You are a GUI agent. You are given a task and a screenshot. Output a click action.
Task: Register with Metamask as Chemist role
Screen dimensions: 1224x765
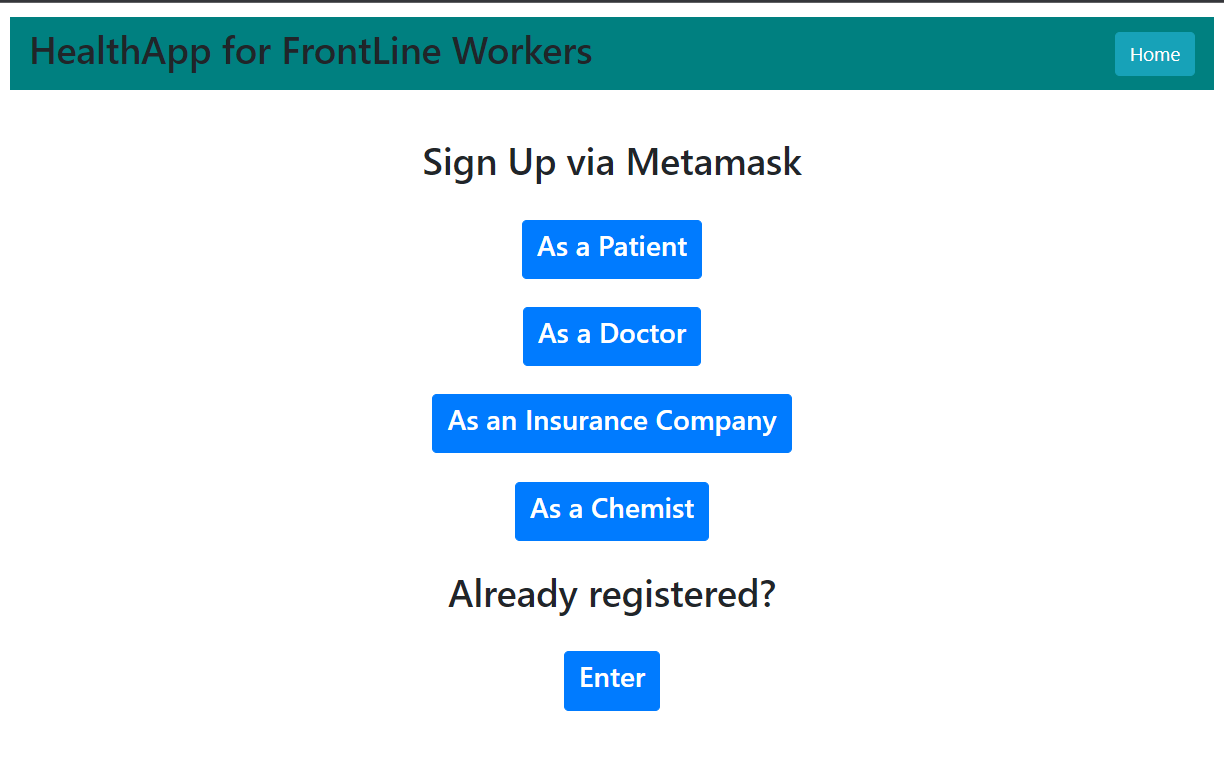coord(612,511)
